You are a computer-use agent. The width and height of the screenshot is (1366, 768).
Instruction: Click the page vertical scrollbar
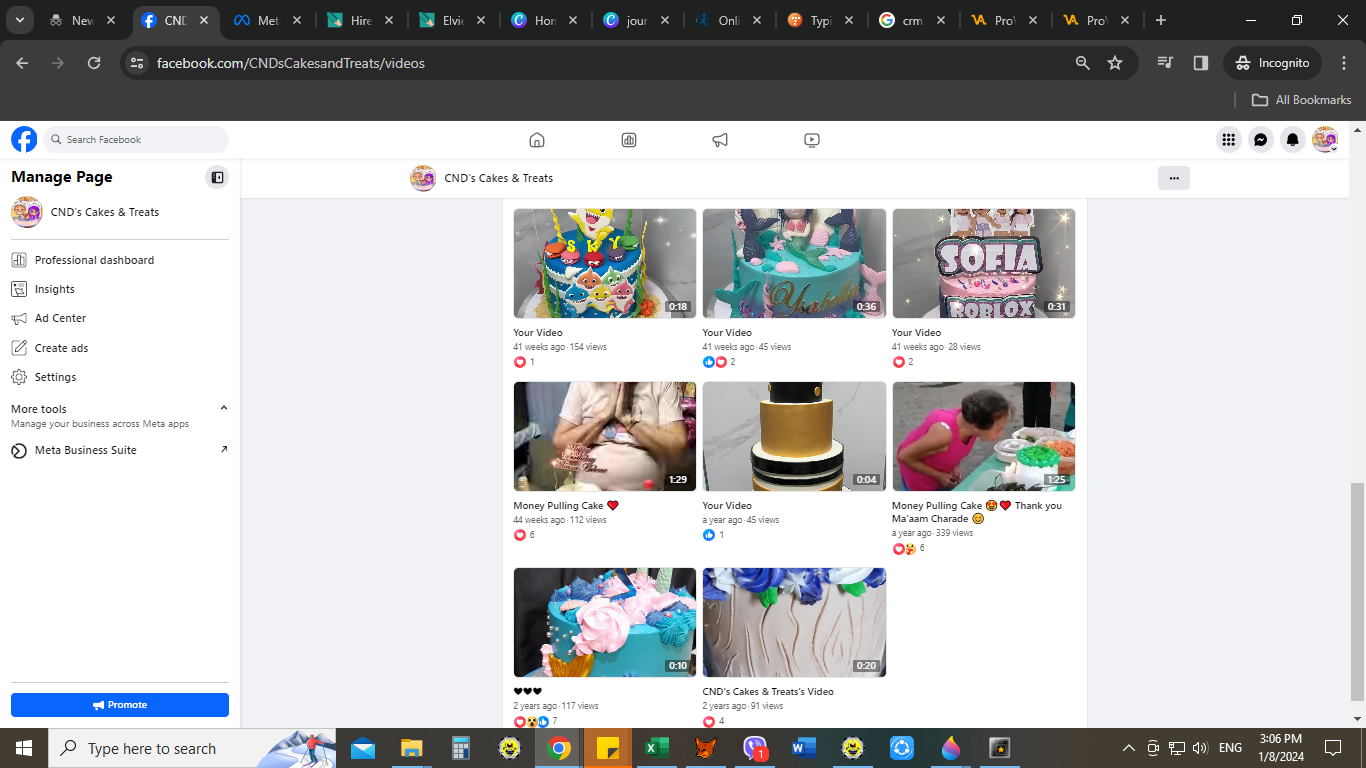tap(1356, 592)
